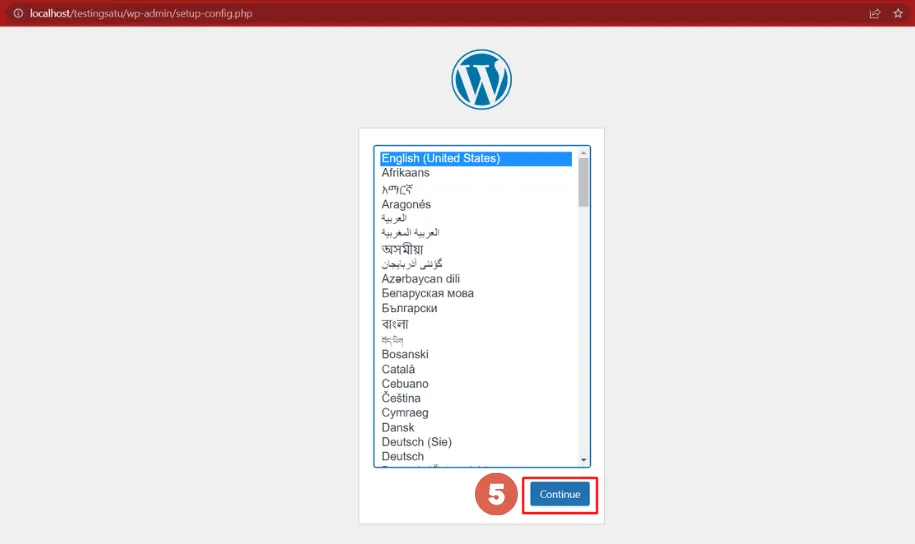Pick Cebuano in the language list

coord(476,383)
